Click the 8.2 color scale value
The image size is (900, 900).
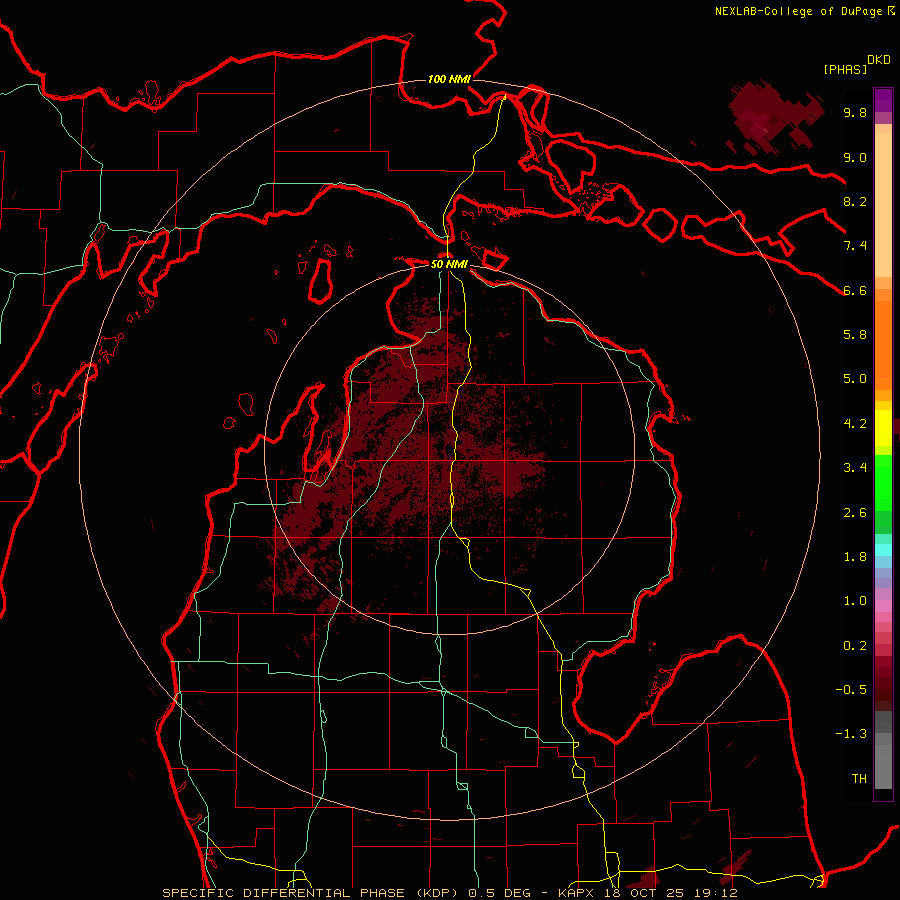(855, 202)
